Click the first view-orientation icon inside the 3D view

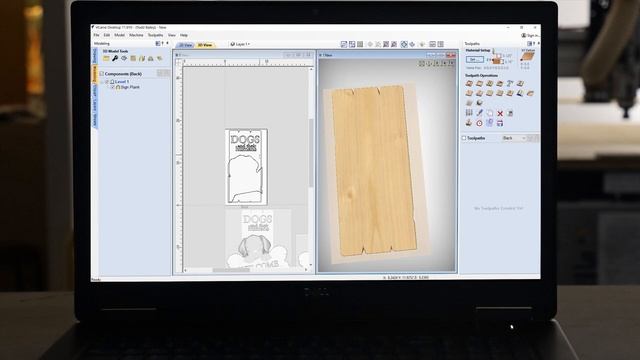(x=422, y=63)
